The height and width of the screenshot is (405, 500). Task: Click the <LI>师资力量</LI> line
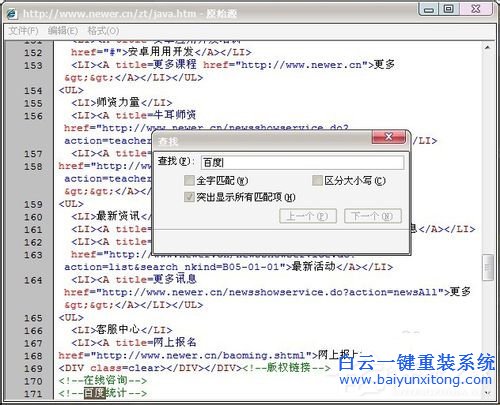[x=122, y=103]
